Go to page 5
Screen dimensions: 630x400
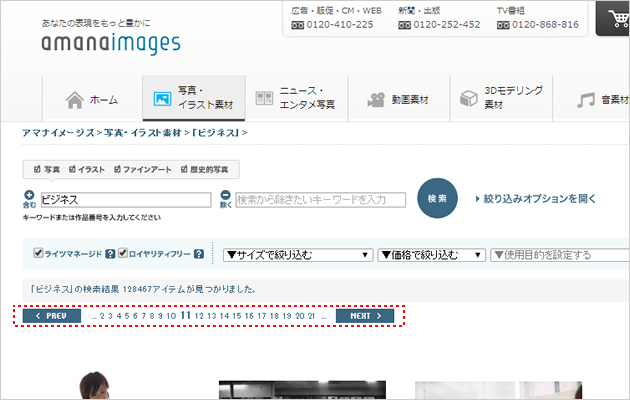(127, 316)
